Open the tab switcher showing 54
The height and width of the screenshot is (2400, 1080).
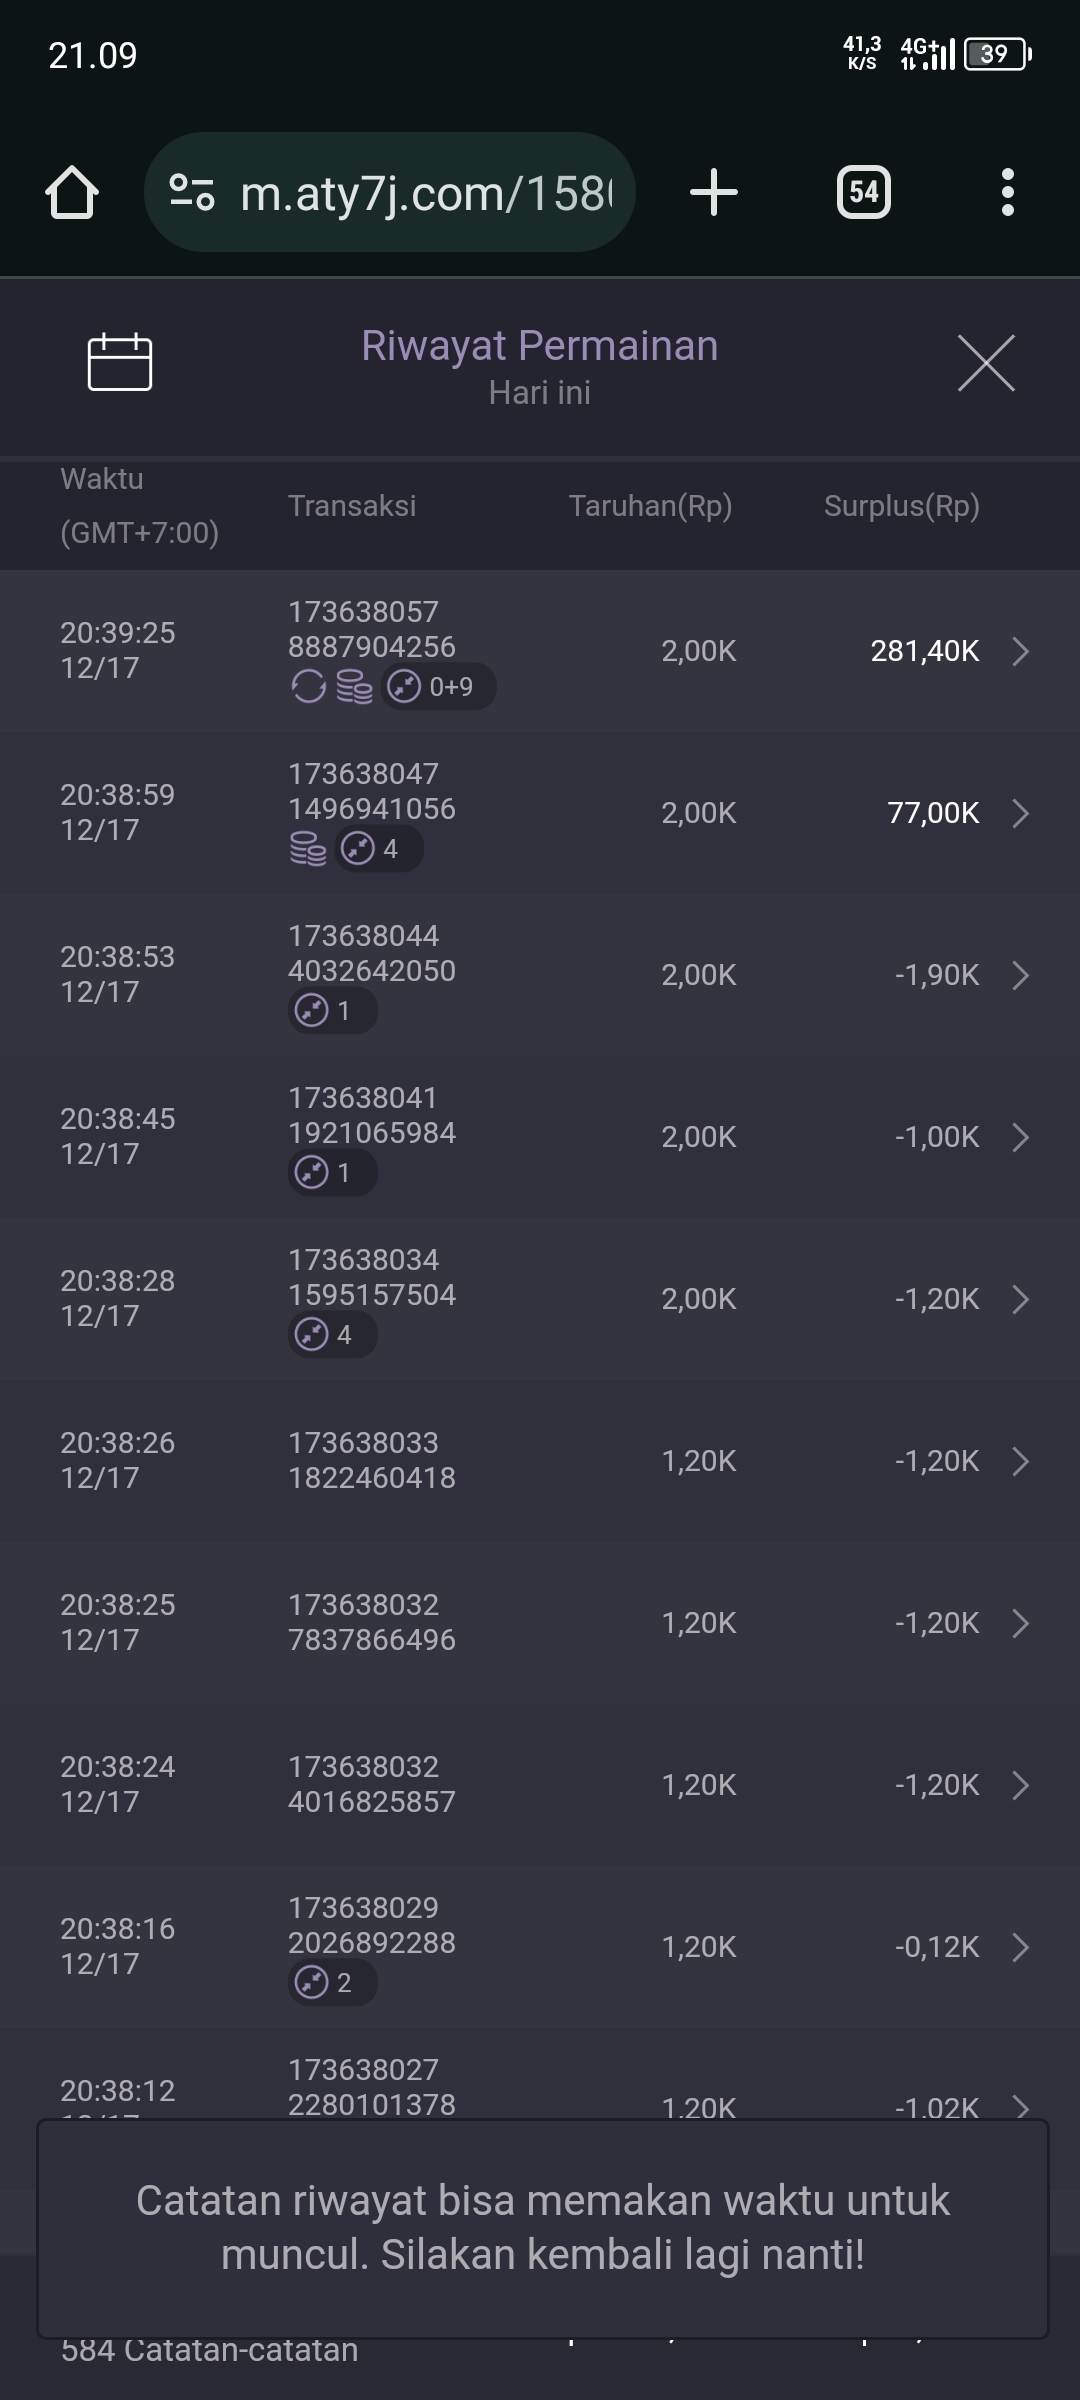863,192
